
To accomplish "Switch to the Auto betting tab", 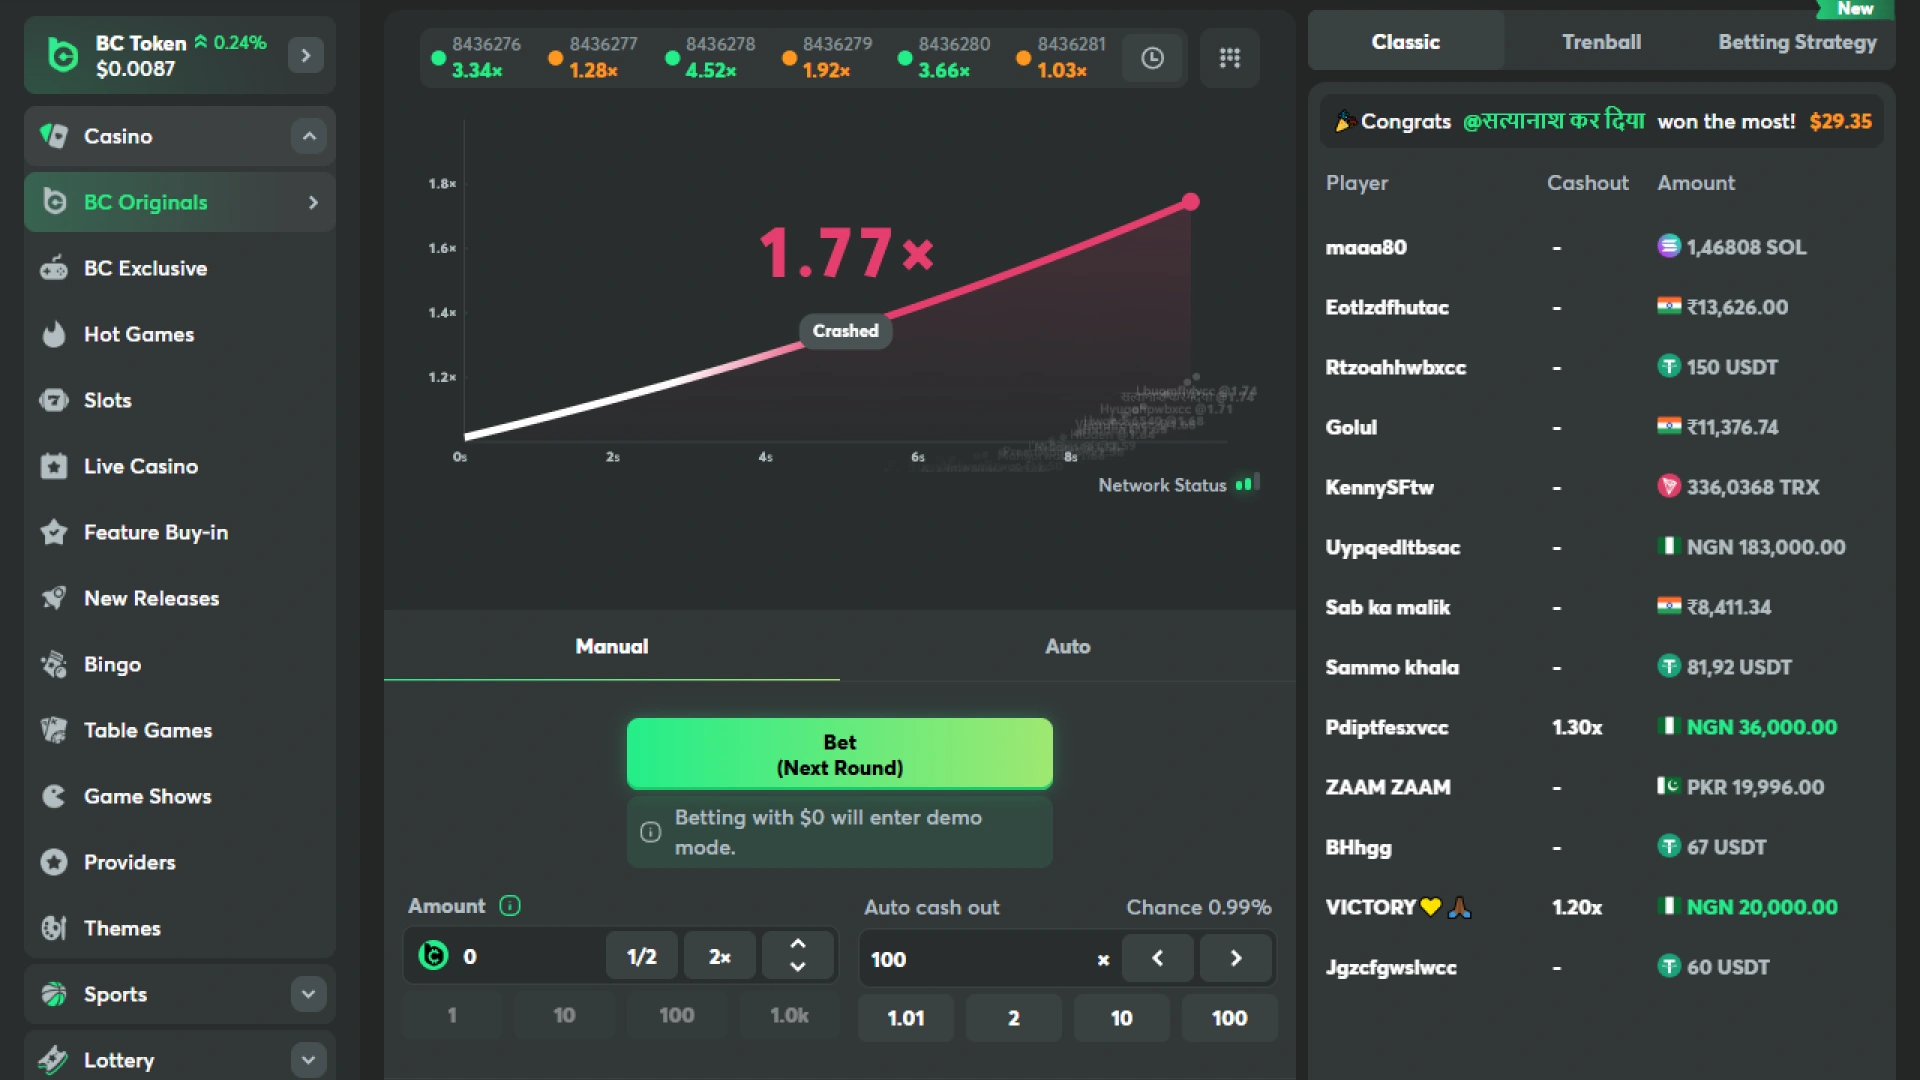I will [x=1067, y=646].
